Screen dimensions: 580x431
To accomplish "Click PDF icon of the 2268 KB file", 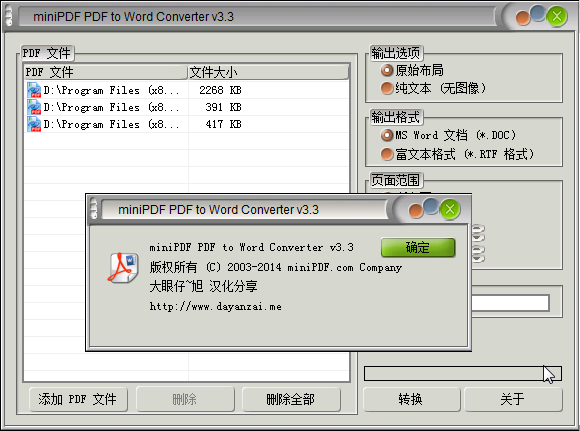I will tap(34, 90).
